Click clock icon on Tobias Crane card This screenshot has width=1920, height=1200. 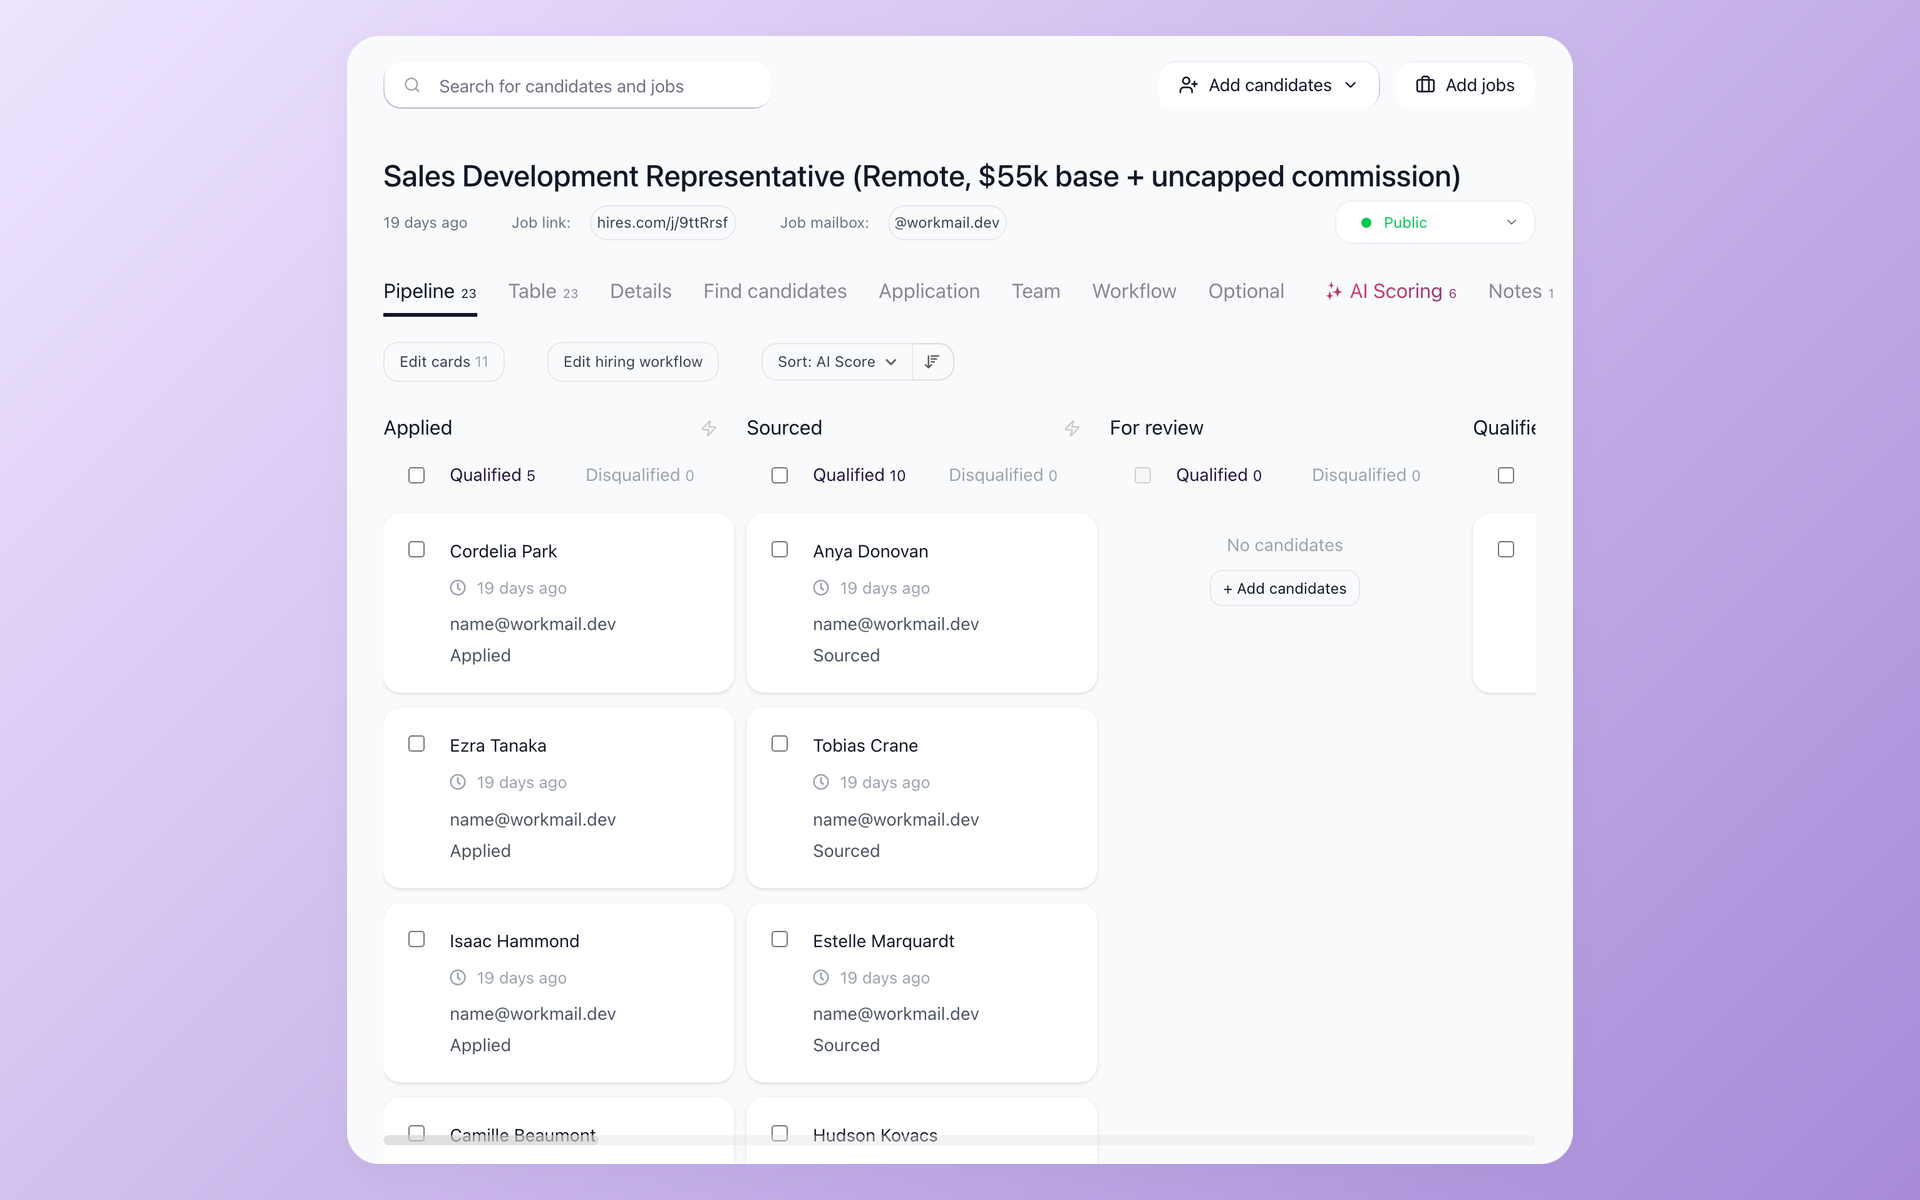point(821,782)
